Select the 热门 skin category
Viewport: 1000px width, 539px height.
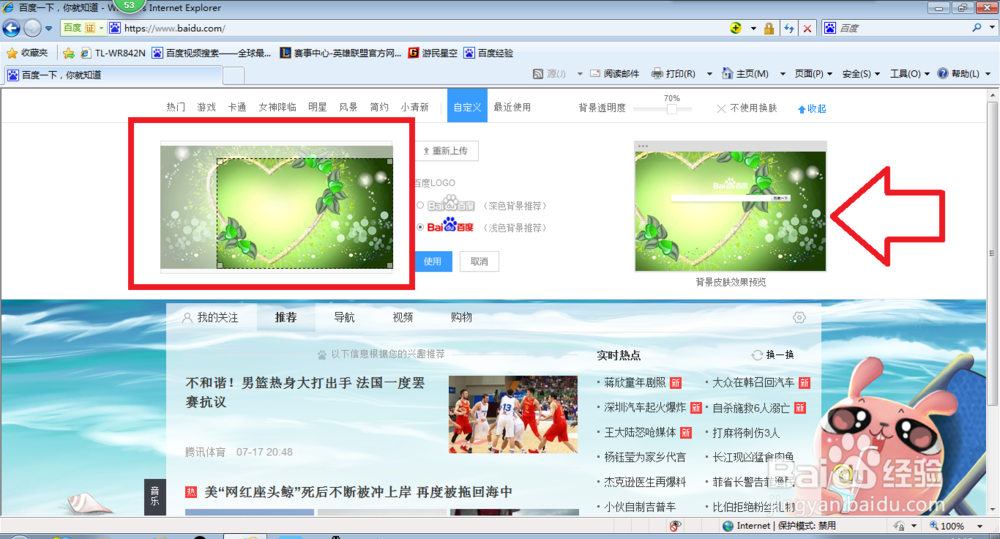[x=176, y=107]
